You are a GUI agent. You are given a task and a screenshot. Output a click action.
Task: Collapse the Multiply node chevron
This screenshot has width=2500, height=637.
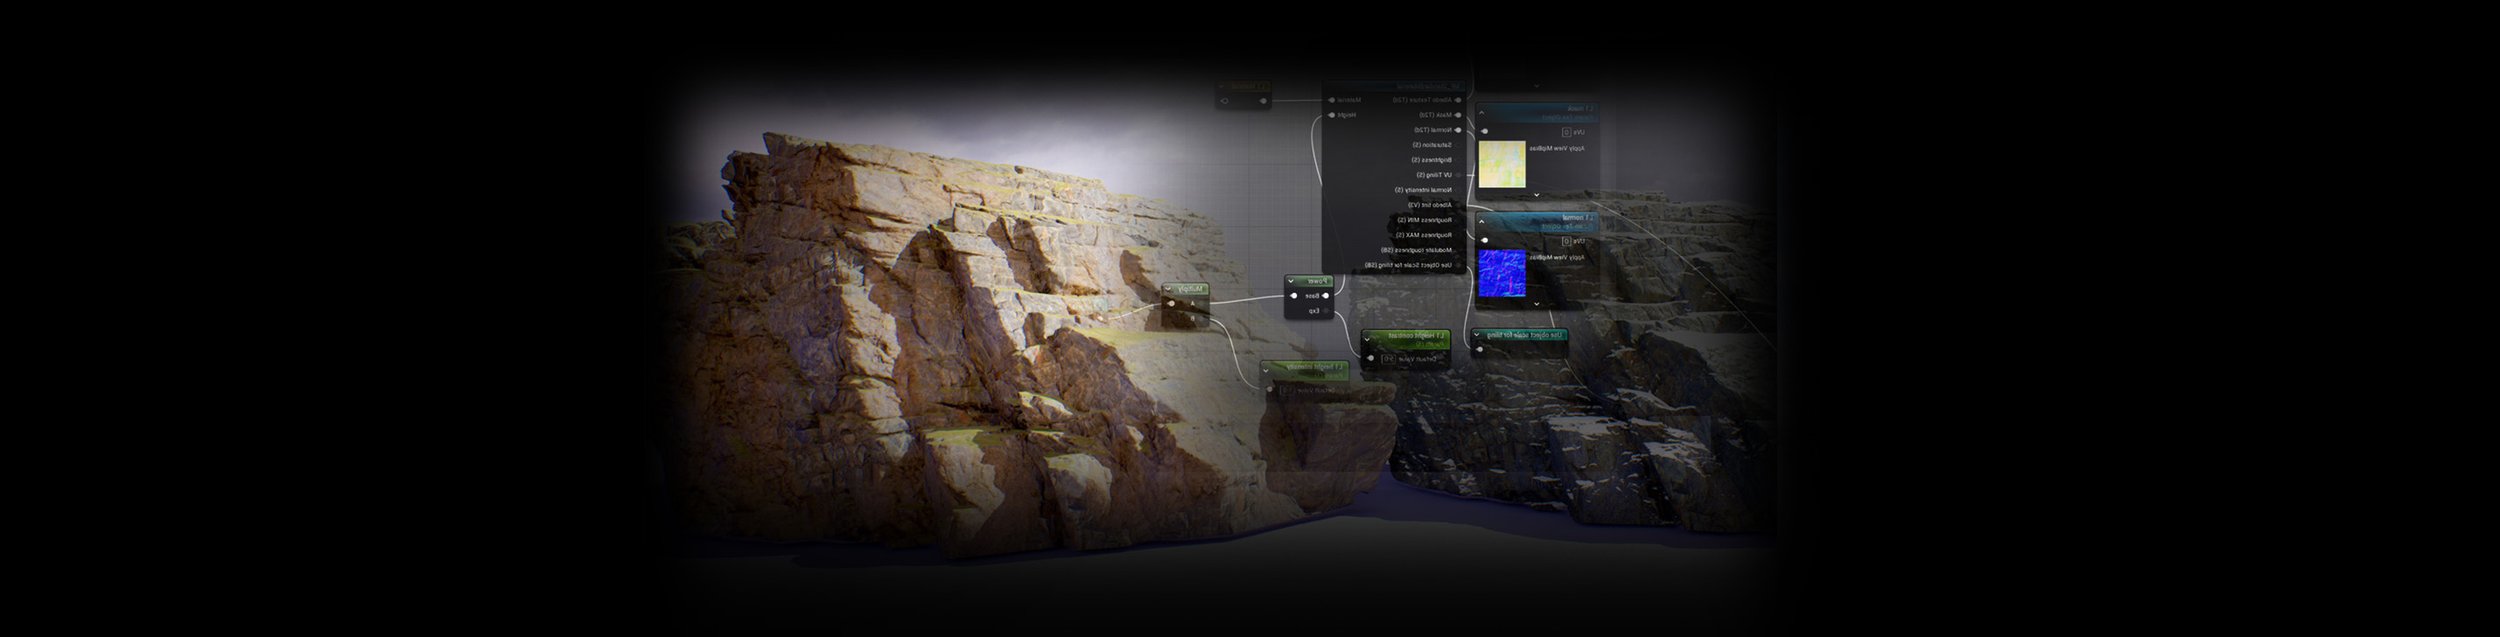coord(1168,289)
